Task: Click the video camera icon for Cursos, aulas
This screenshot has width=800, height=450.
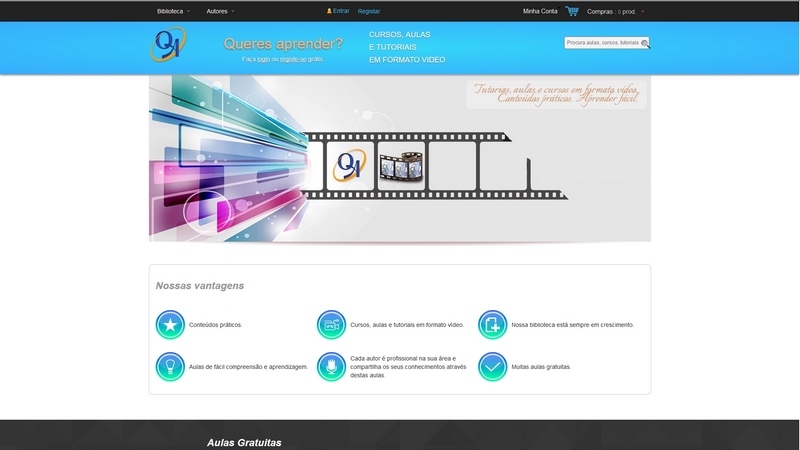Action: (331, 324)
